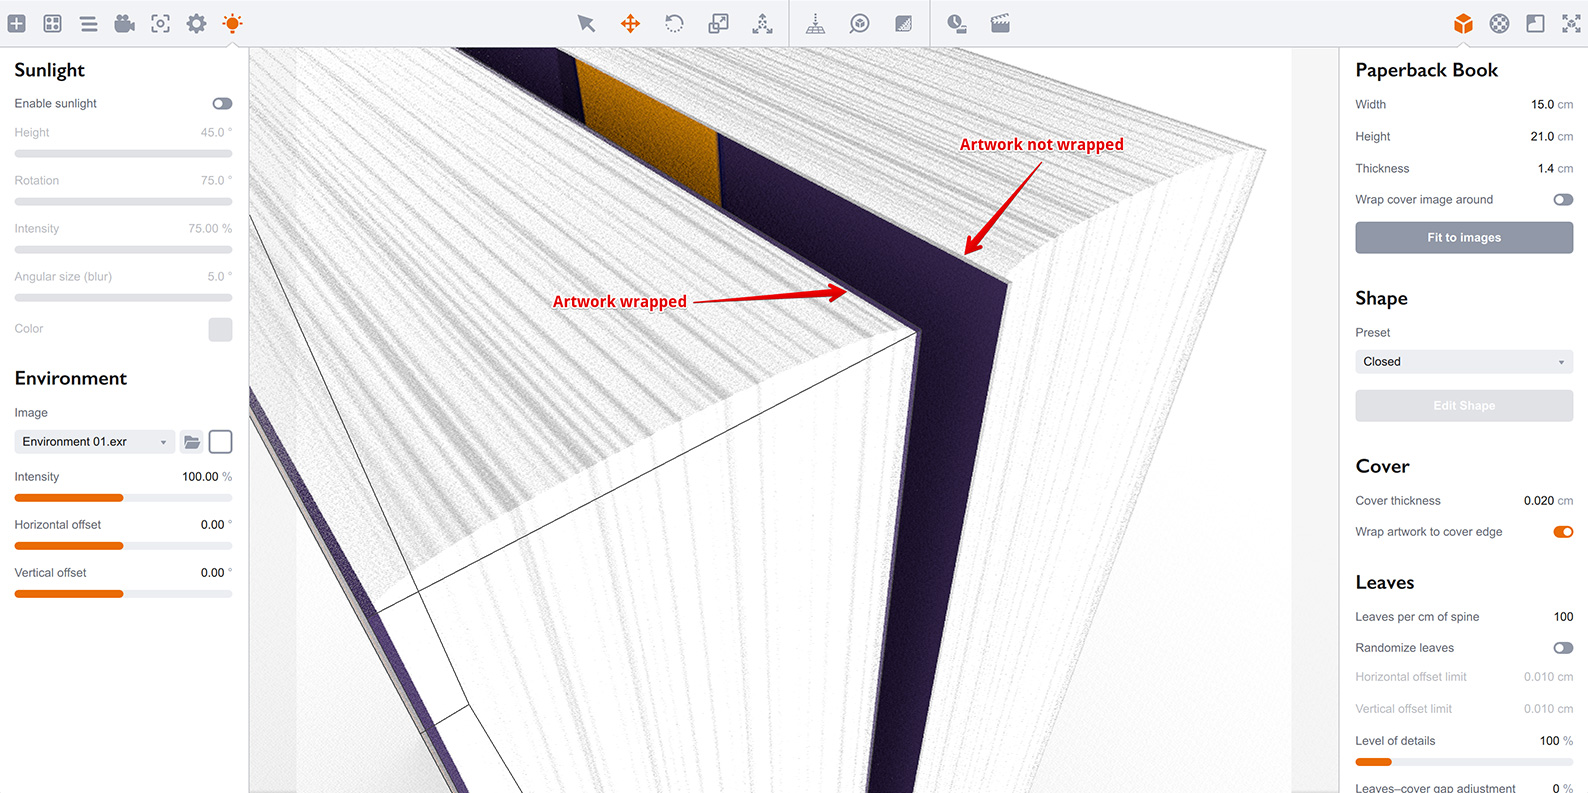
Task: Open the materials sphere panel icon
Action: tap(1499, 23)
